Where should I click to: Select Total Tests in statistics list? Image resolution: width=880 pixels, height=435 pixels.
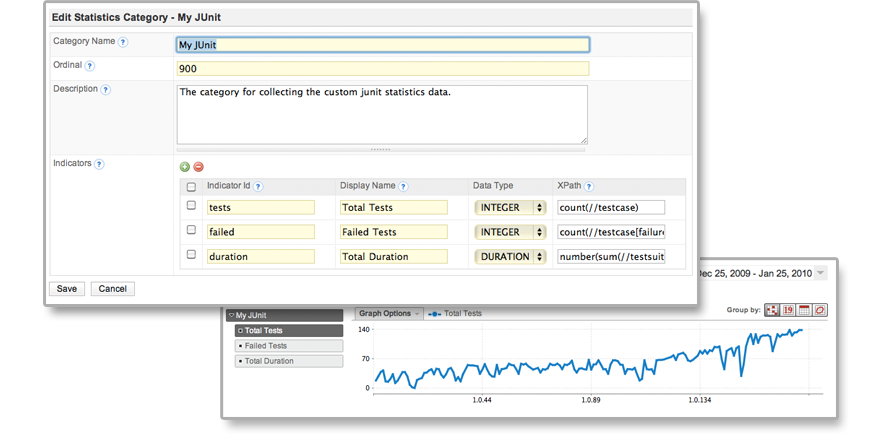point(288,331)
